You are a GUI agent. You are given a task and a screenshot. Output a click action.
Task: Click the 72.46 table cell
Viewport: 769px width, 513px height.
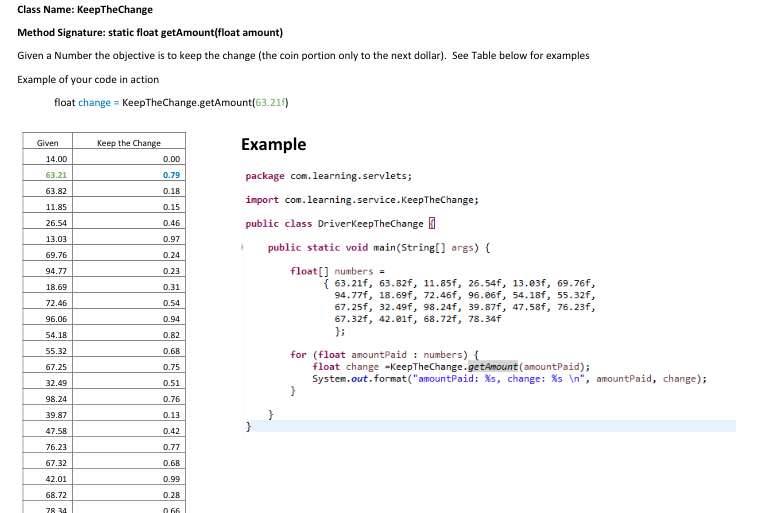tap(48, 303)
